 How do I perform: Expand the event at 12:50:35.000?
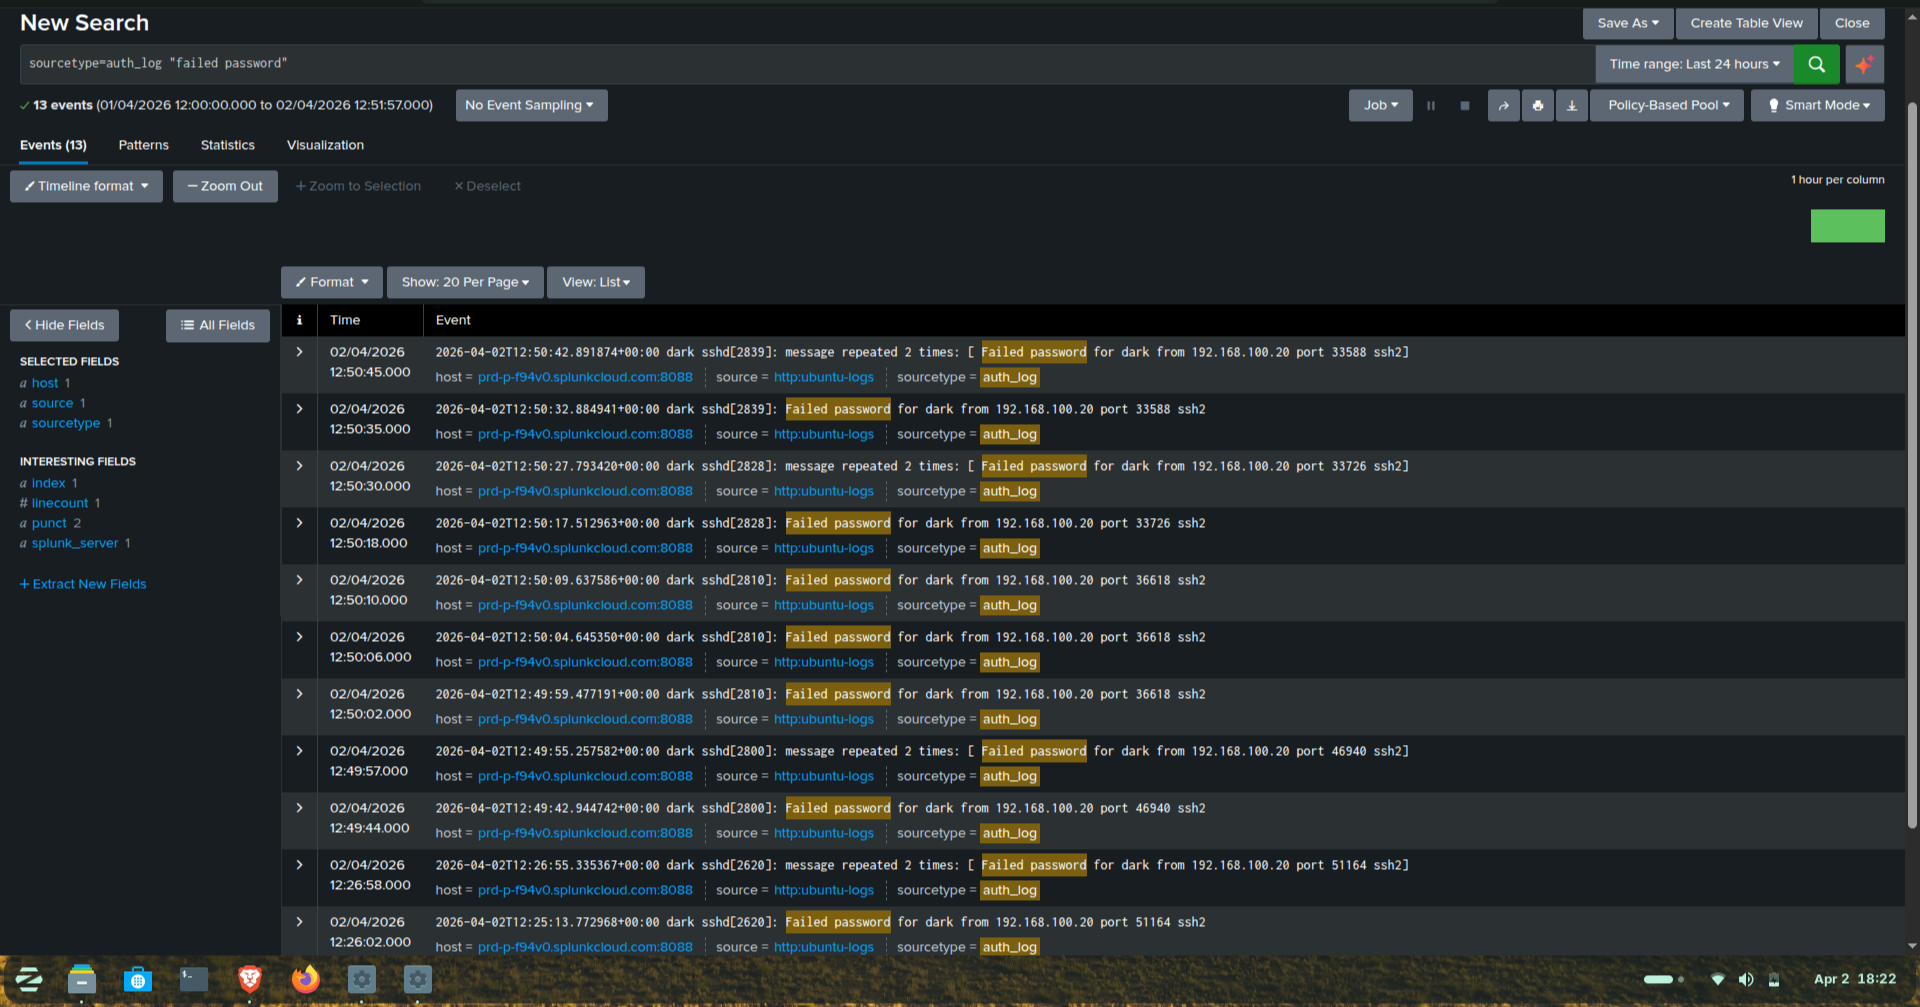coord(299,409)
